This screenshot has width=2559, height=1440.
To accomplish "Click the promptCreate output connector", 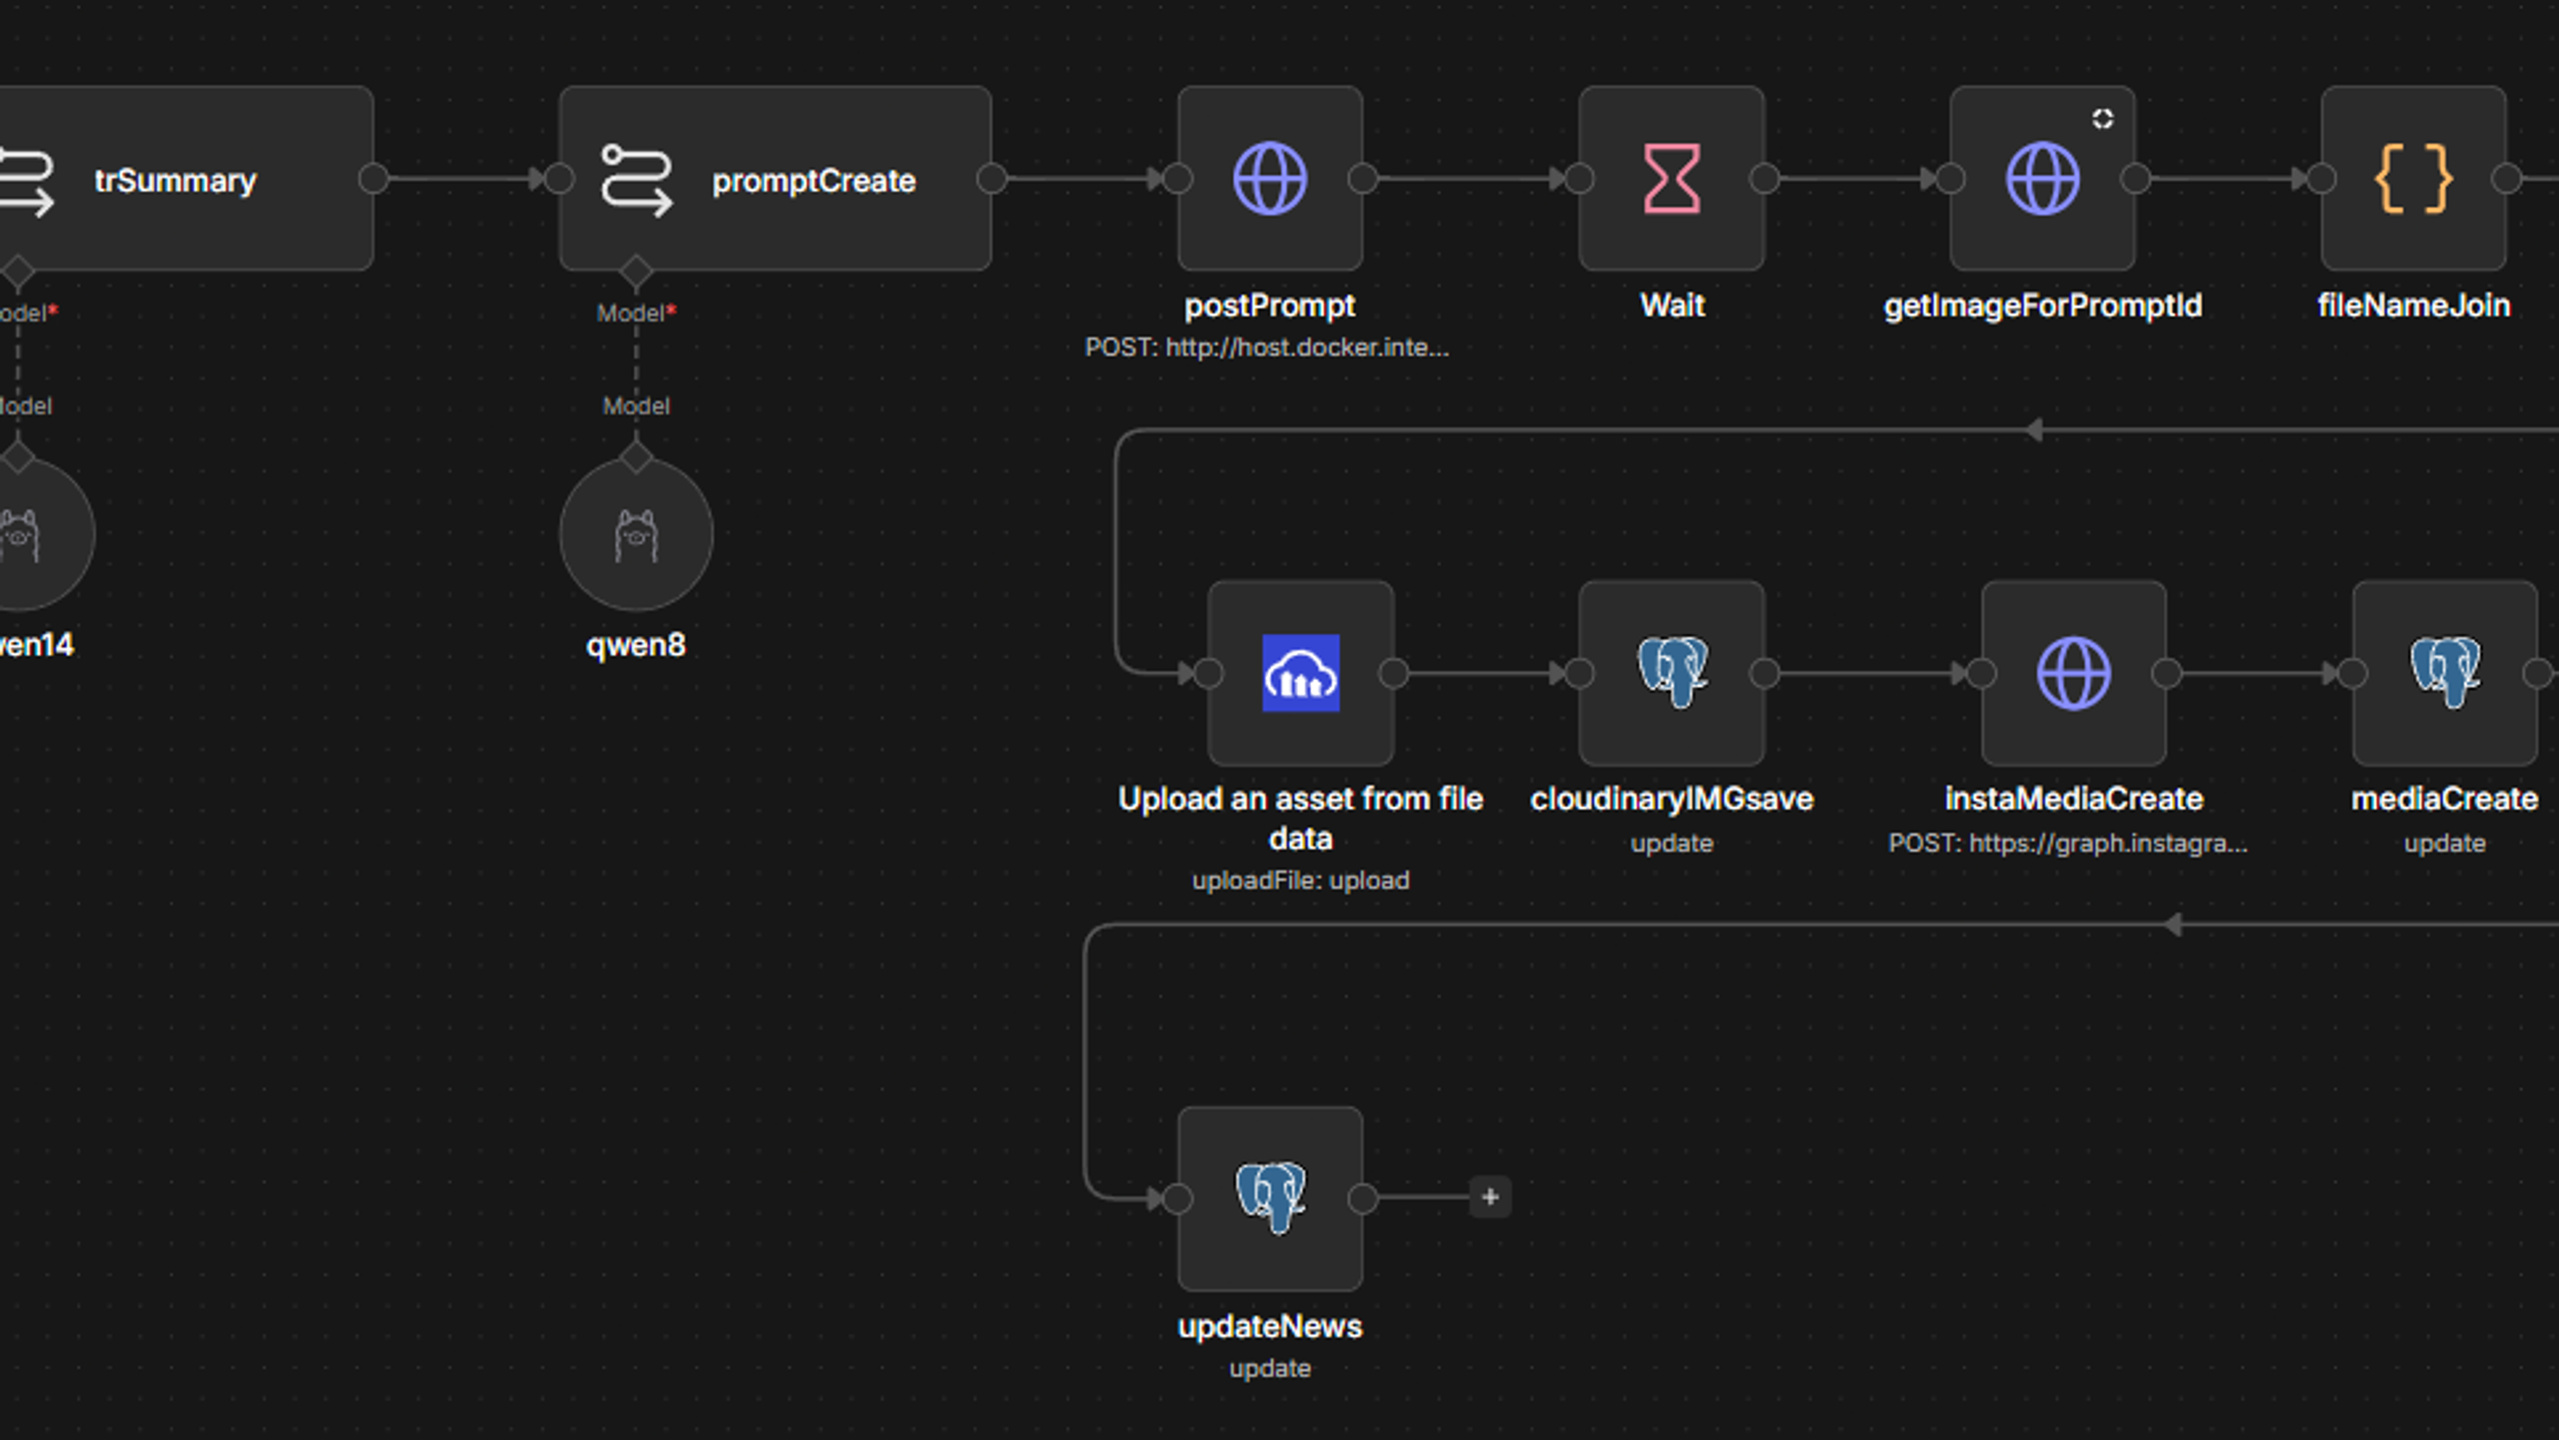I will click(x=992, y=179).
